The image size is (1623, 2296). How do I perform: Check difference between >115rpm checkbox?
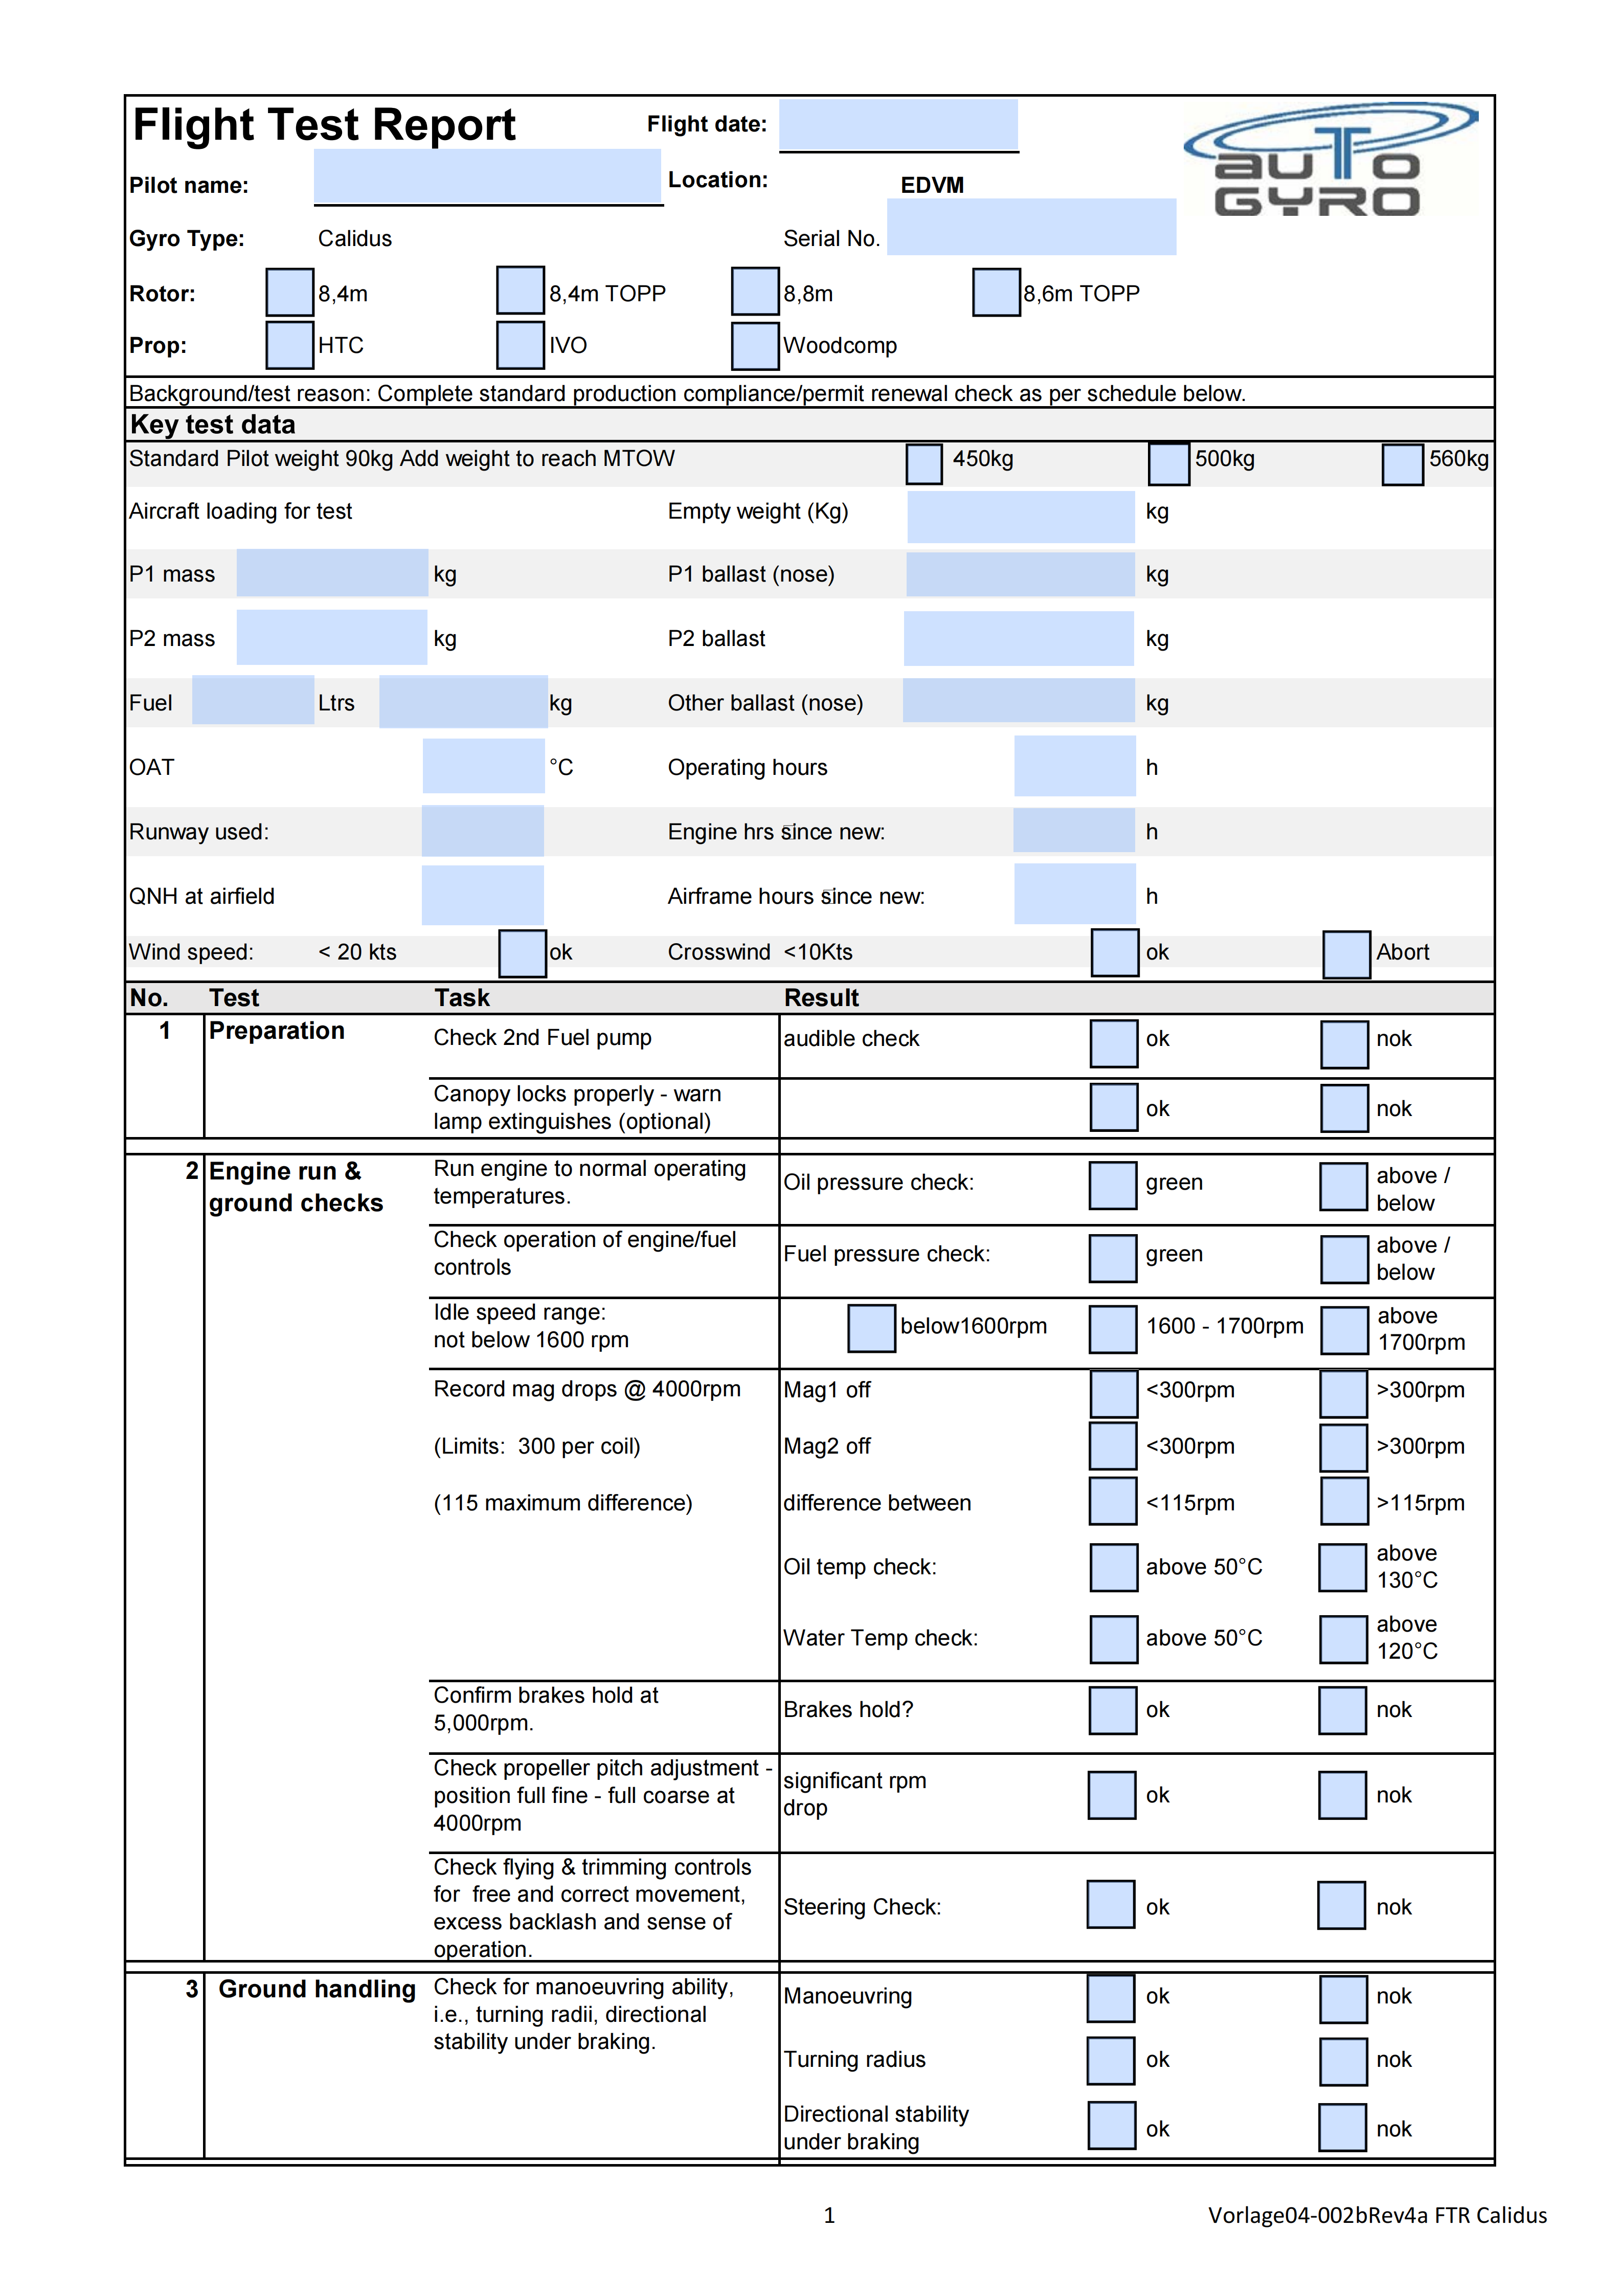[1345, 1500]
